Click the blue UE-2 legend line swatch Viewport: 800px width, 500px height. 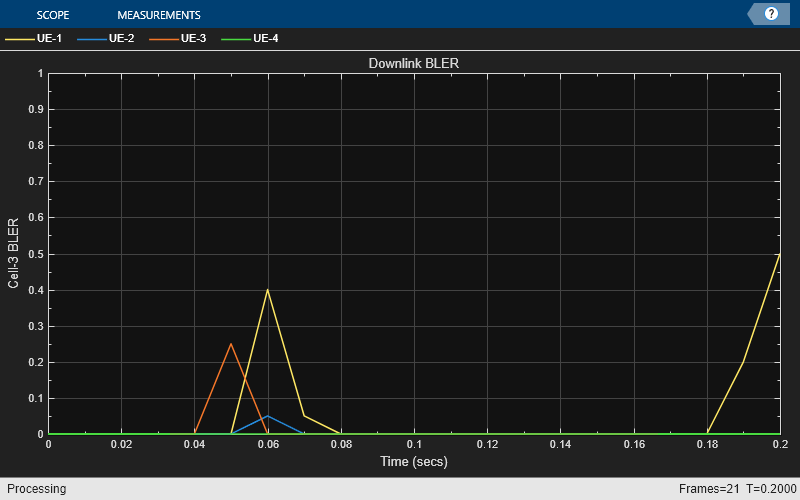(92, 39)
